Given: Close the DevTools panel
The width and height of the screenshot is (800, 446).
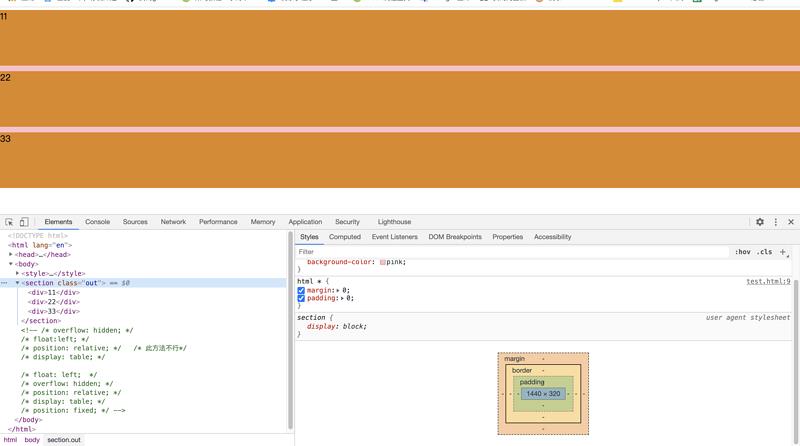Looking at the screenshot, I should click(791, 222).
